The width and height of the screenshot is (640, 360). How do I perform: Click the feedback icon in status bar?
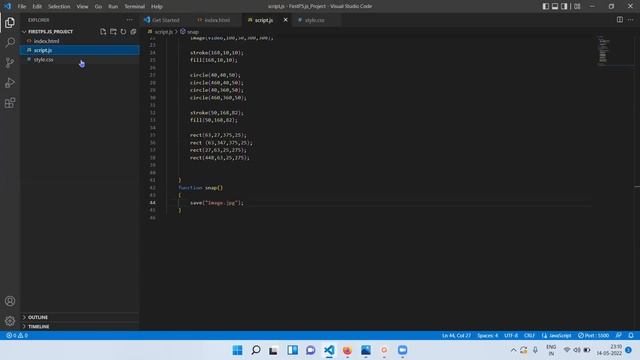pyautogui.click(x=619, y=336)
